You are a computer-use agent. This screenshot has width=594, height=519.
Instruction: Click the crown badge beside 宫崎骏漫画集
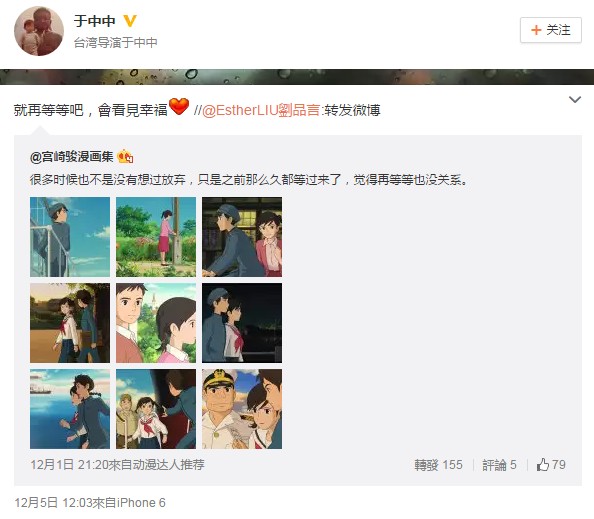(125, 156)
